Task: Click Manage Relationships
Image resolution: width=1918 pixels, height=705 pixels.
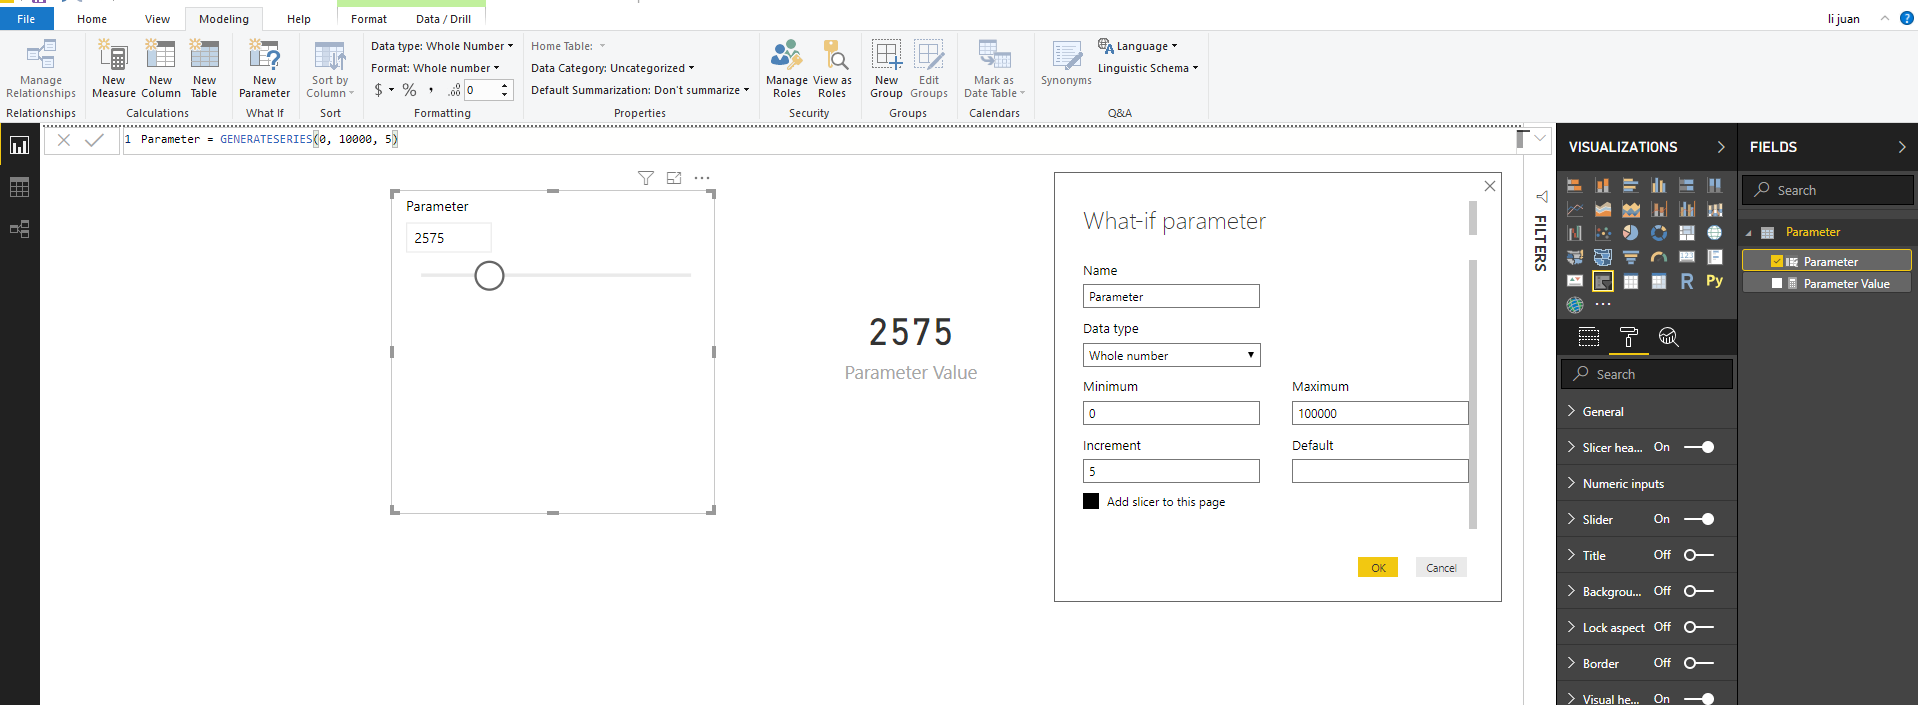Action: click(x=41, y=69)
